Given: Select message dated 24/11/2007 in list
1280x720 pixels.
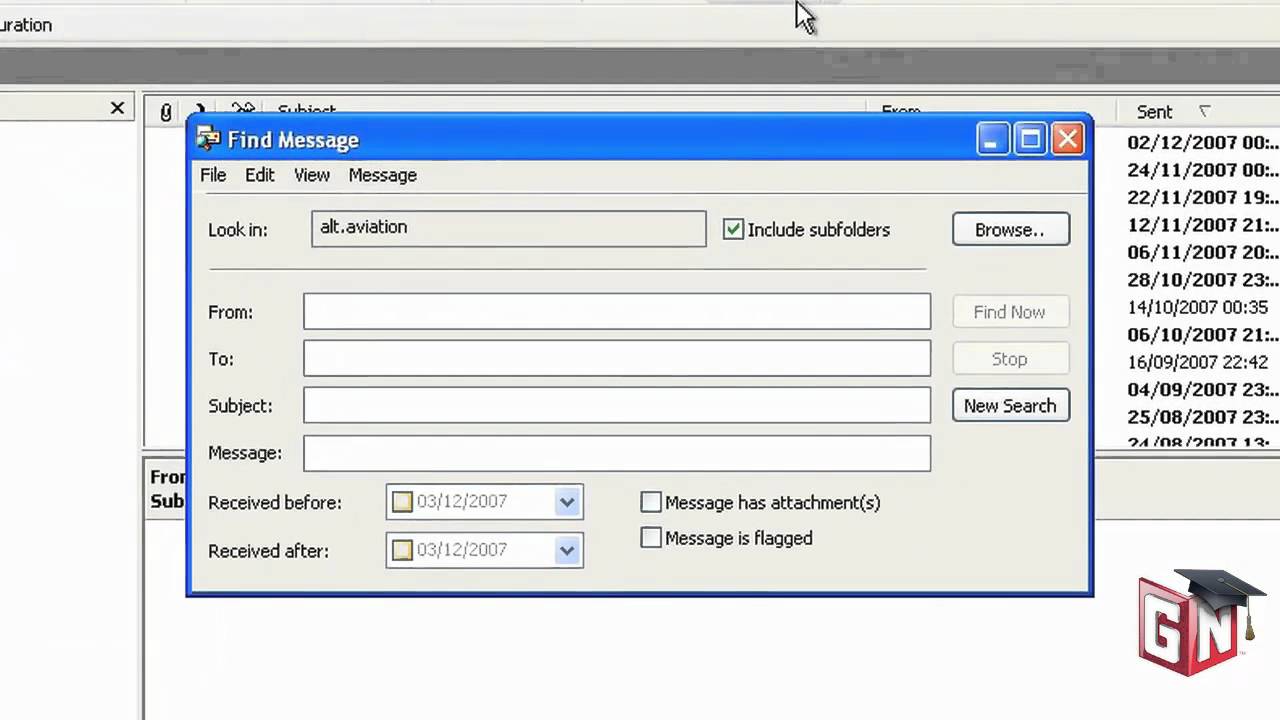Looking at the screenshot, I should pyautogui.click(x=1203, y=170).
